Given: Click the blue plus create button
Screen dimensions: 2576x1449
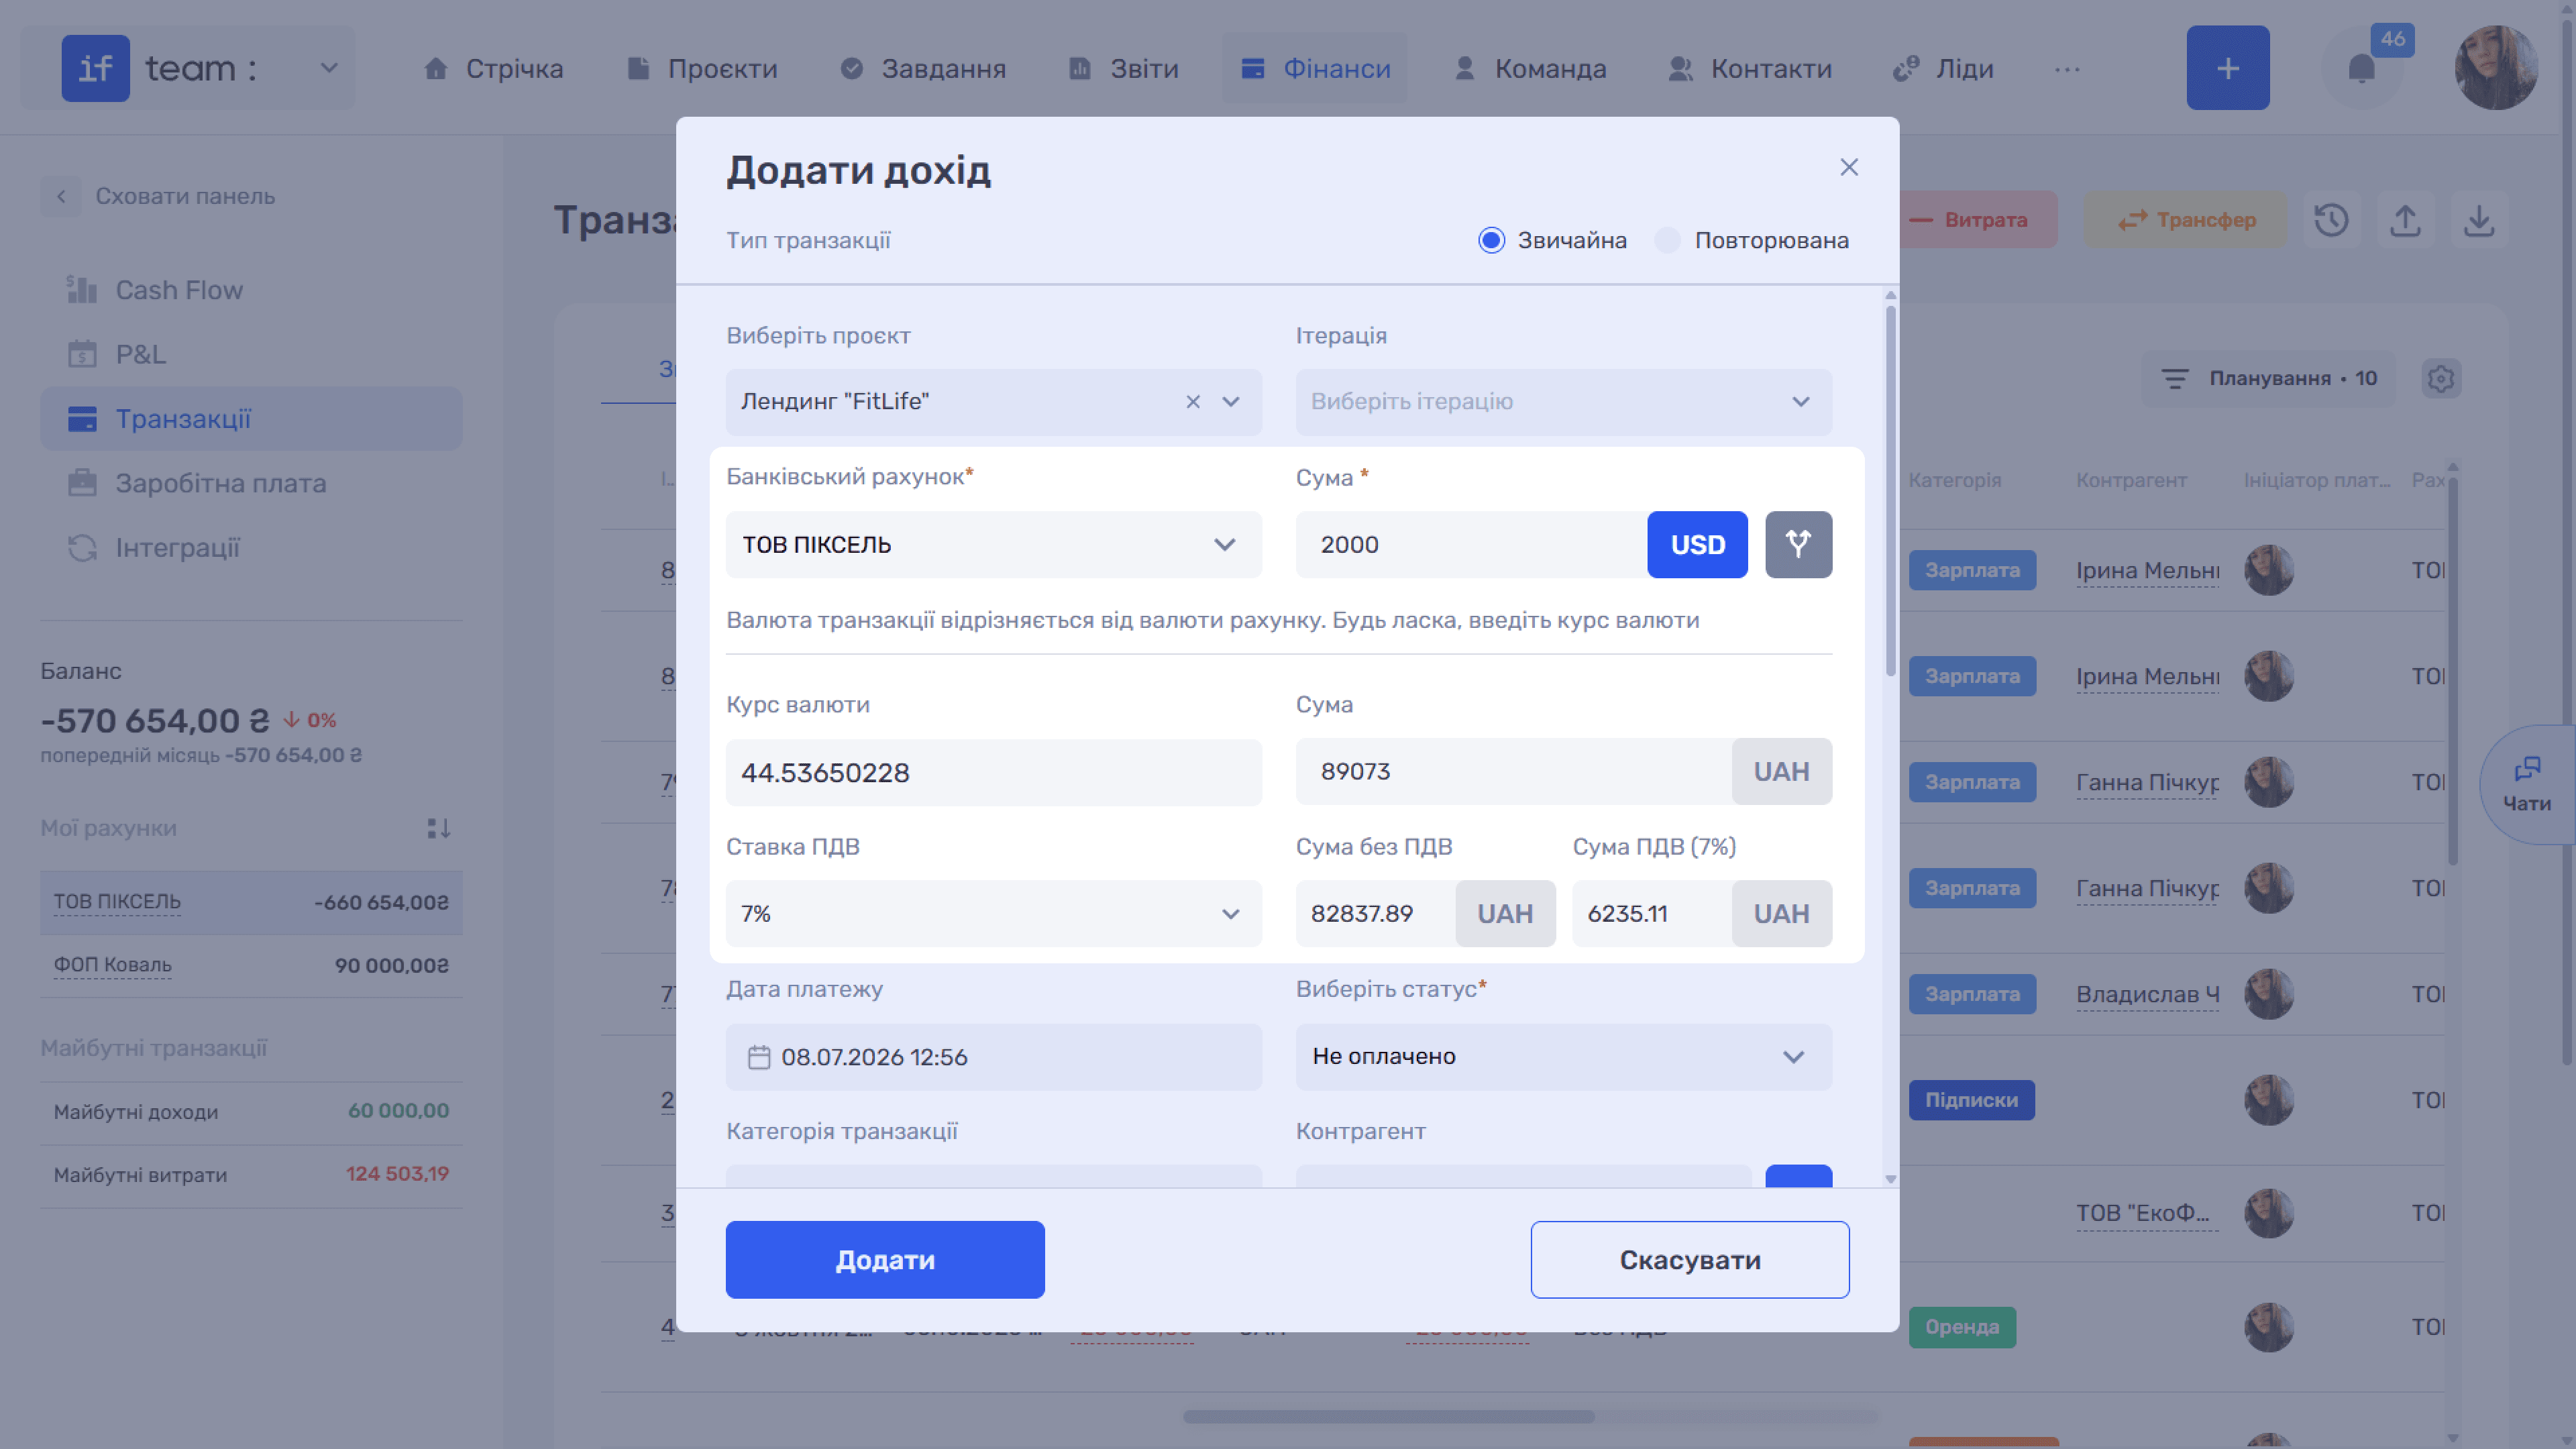Looking at the screenshot, I should [x=2227, y=68].
